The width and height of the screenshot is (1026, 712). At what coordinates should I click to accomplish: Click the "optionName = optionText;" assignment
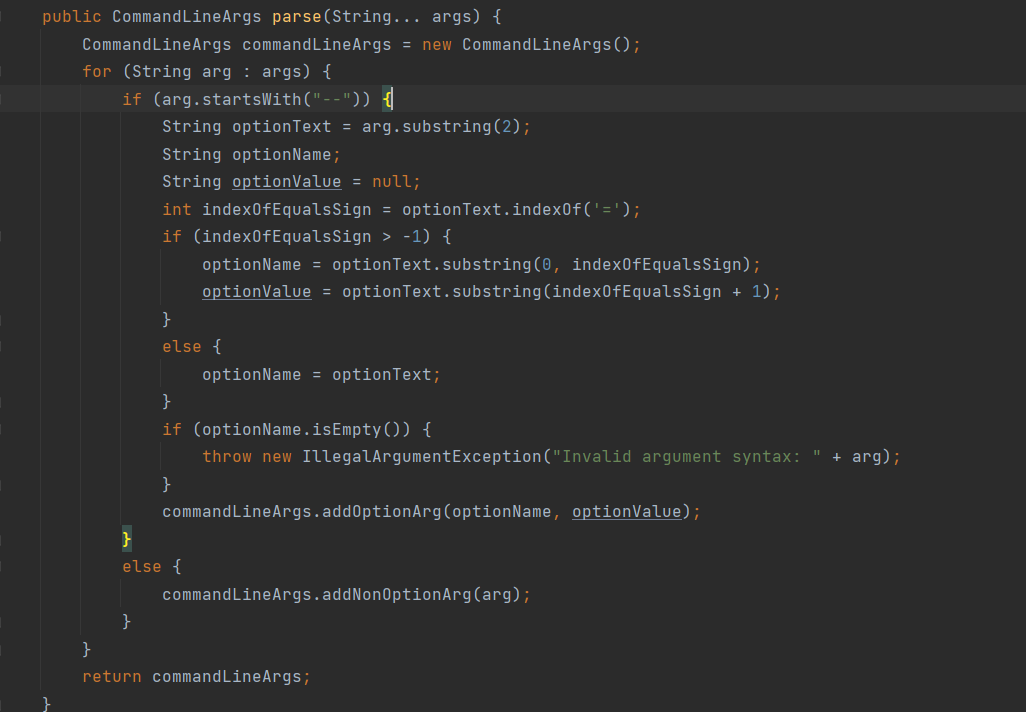click(x=321, y=374)
